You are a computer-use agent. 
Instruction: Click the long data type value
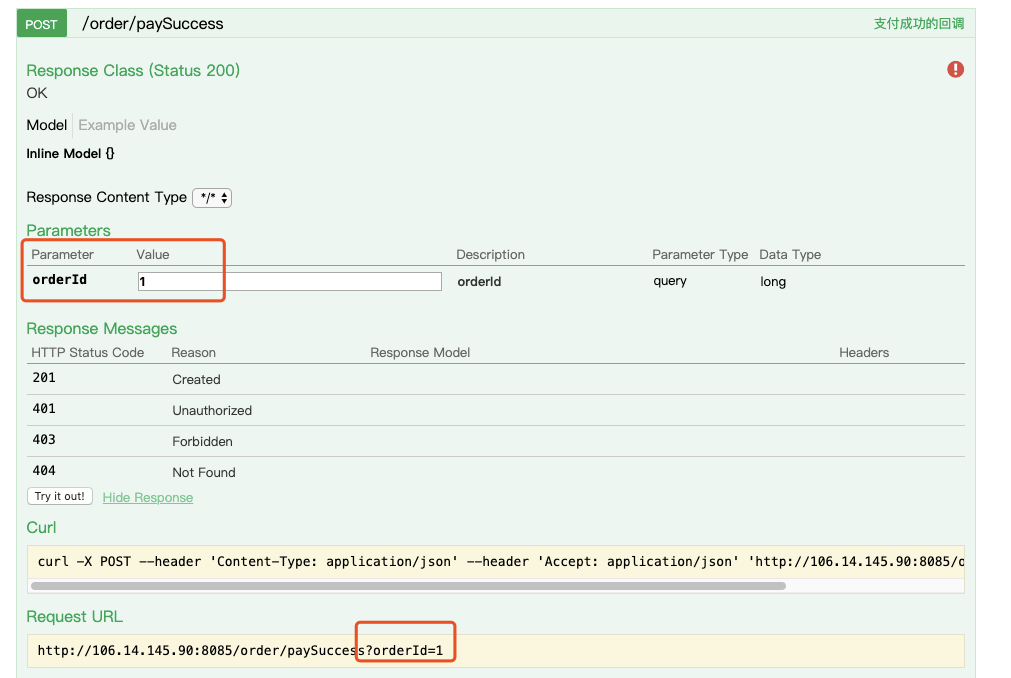[x=772, y=282]
